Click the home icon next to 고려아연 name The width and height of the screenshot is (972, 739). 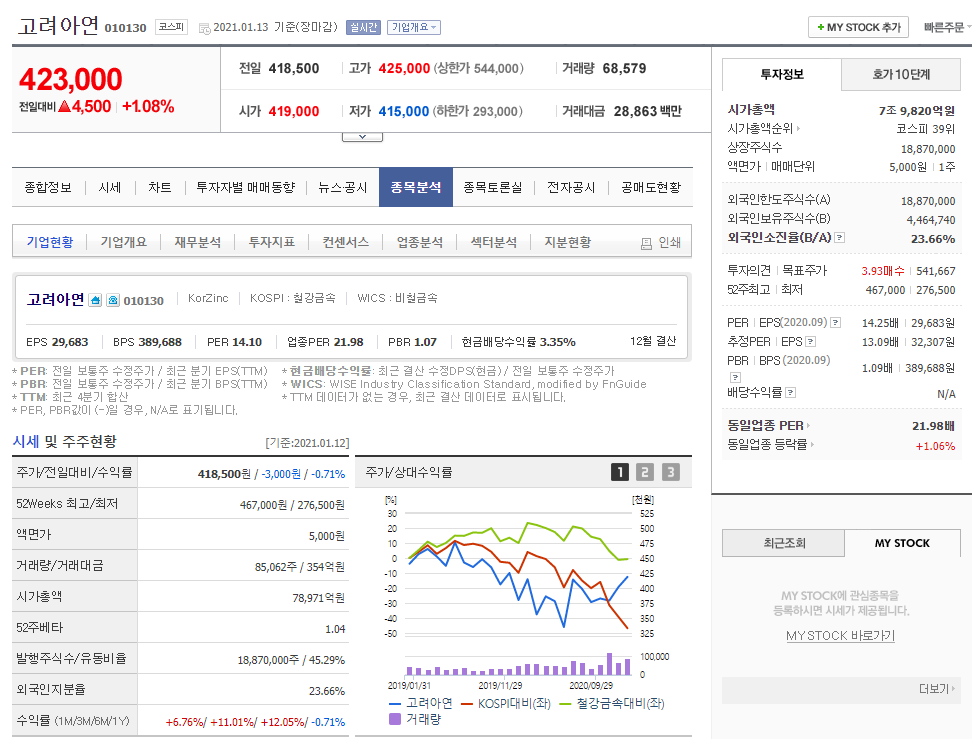[x=95, y=301]
